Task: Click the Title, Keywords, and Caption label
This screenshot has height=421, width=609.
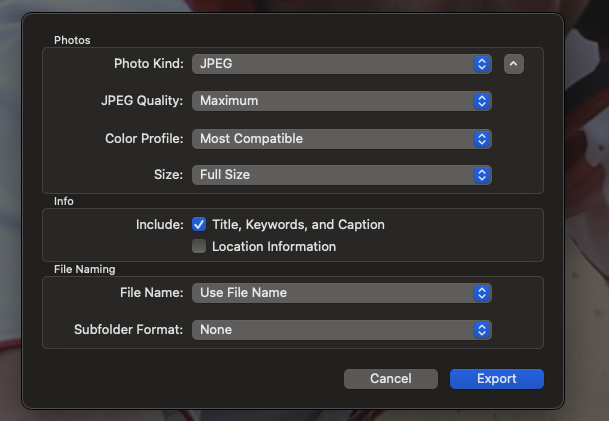Action: 298,225
